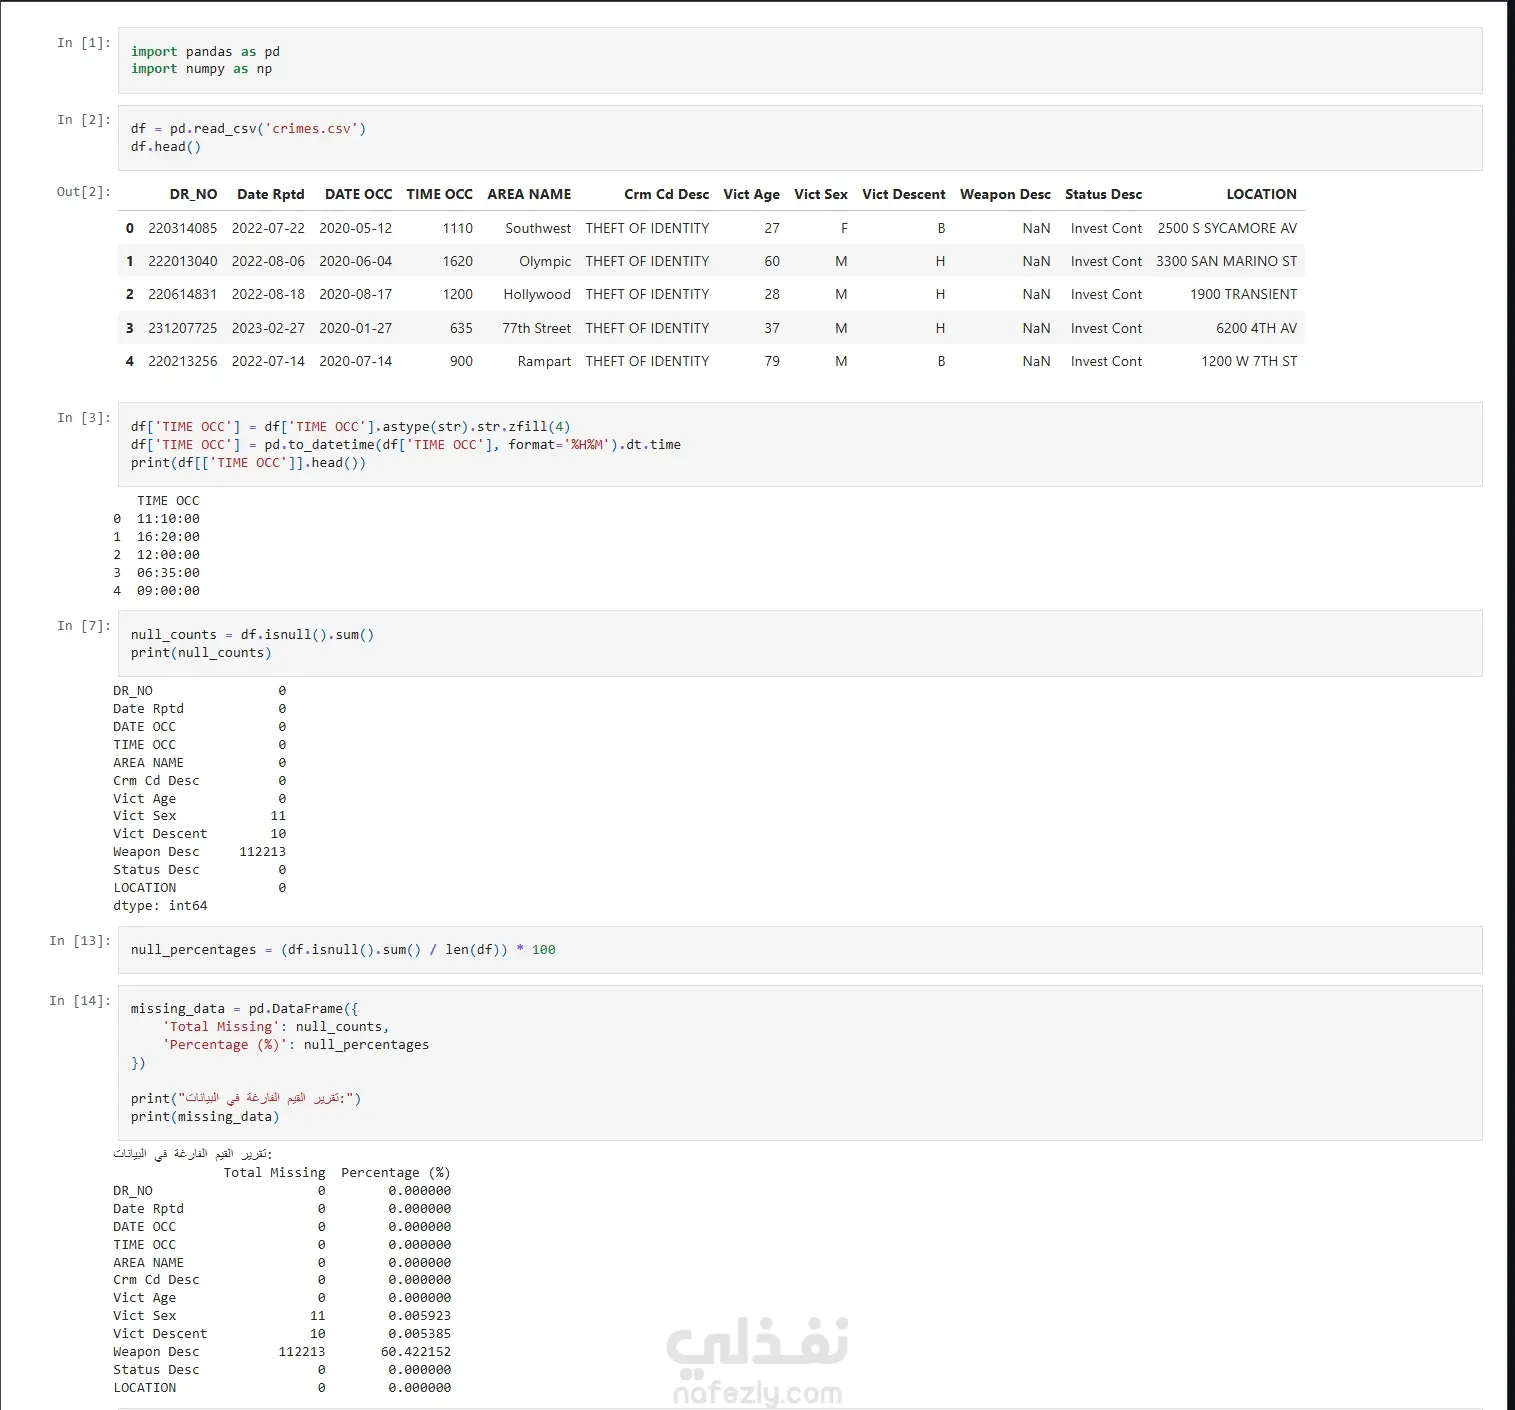This screenshot has width=1515, height=1410.
Task: Click the LOCATION column header
Action: coord(1261,194)
